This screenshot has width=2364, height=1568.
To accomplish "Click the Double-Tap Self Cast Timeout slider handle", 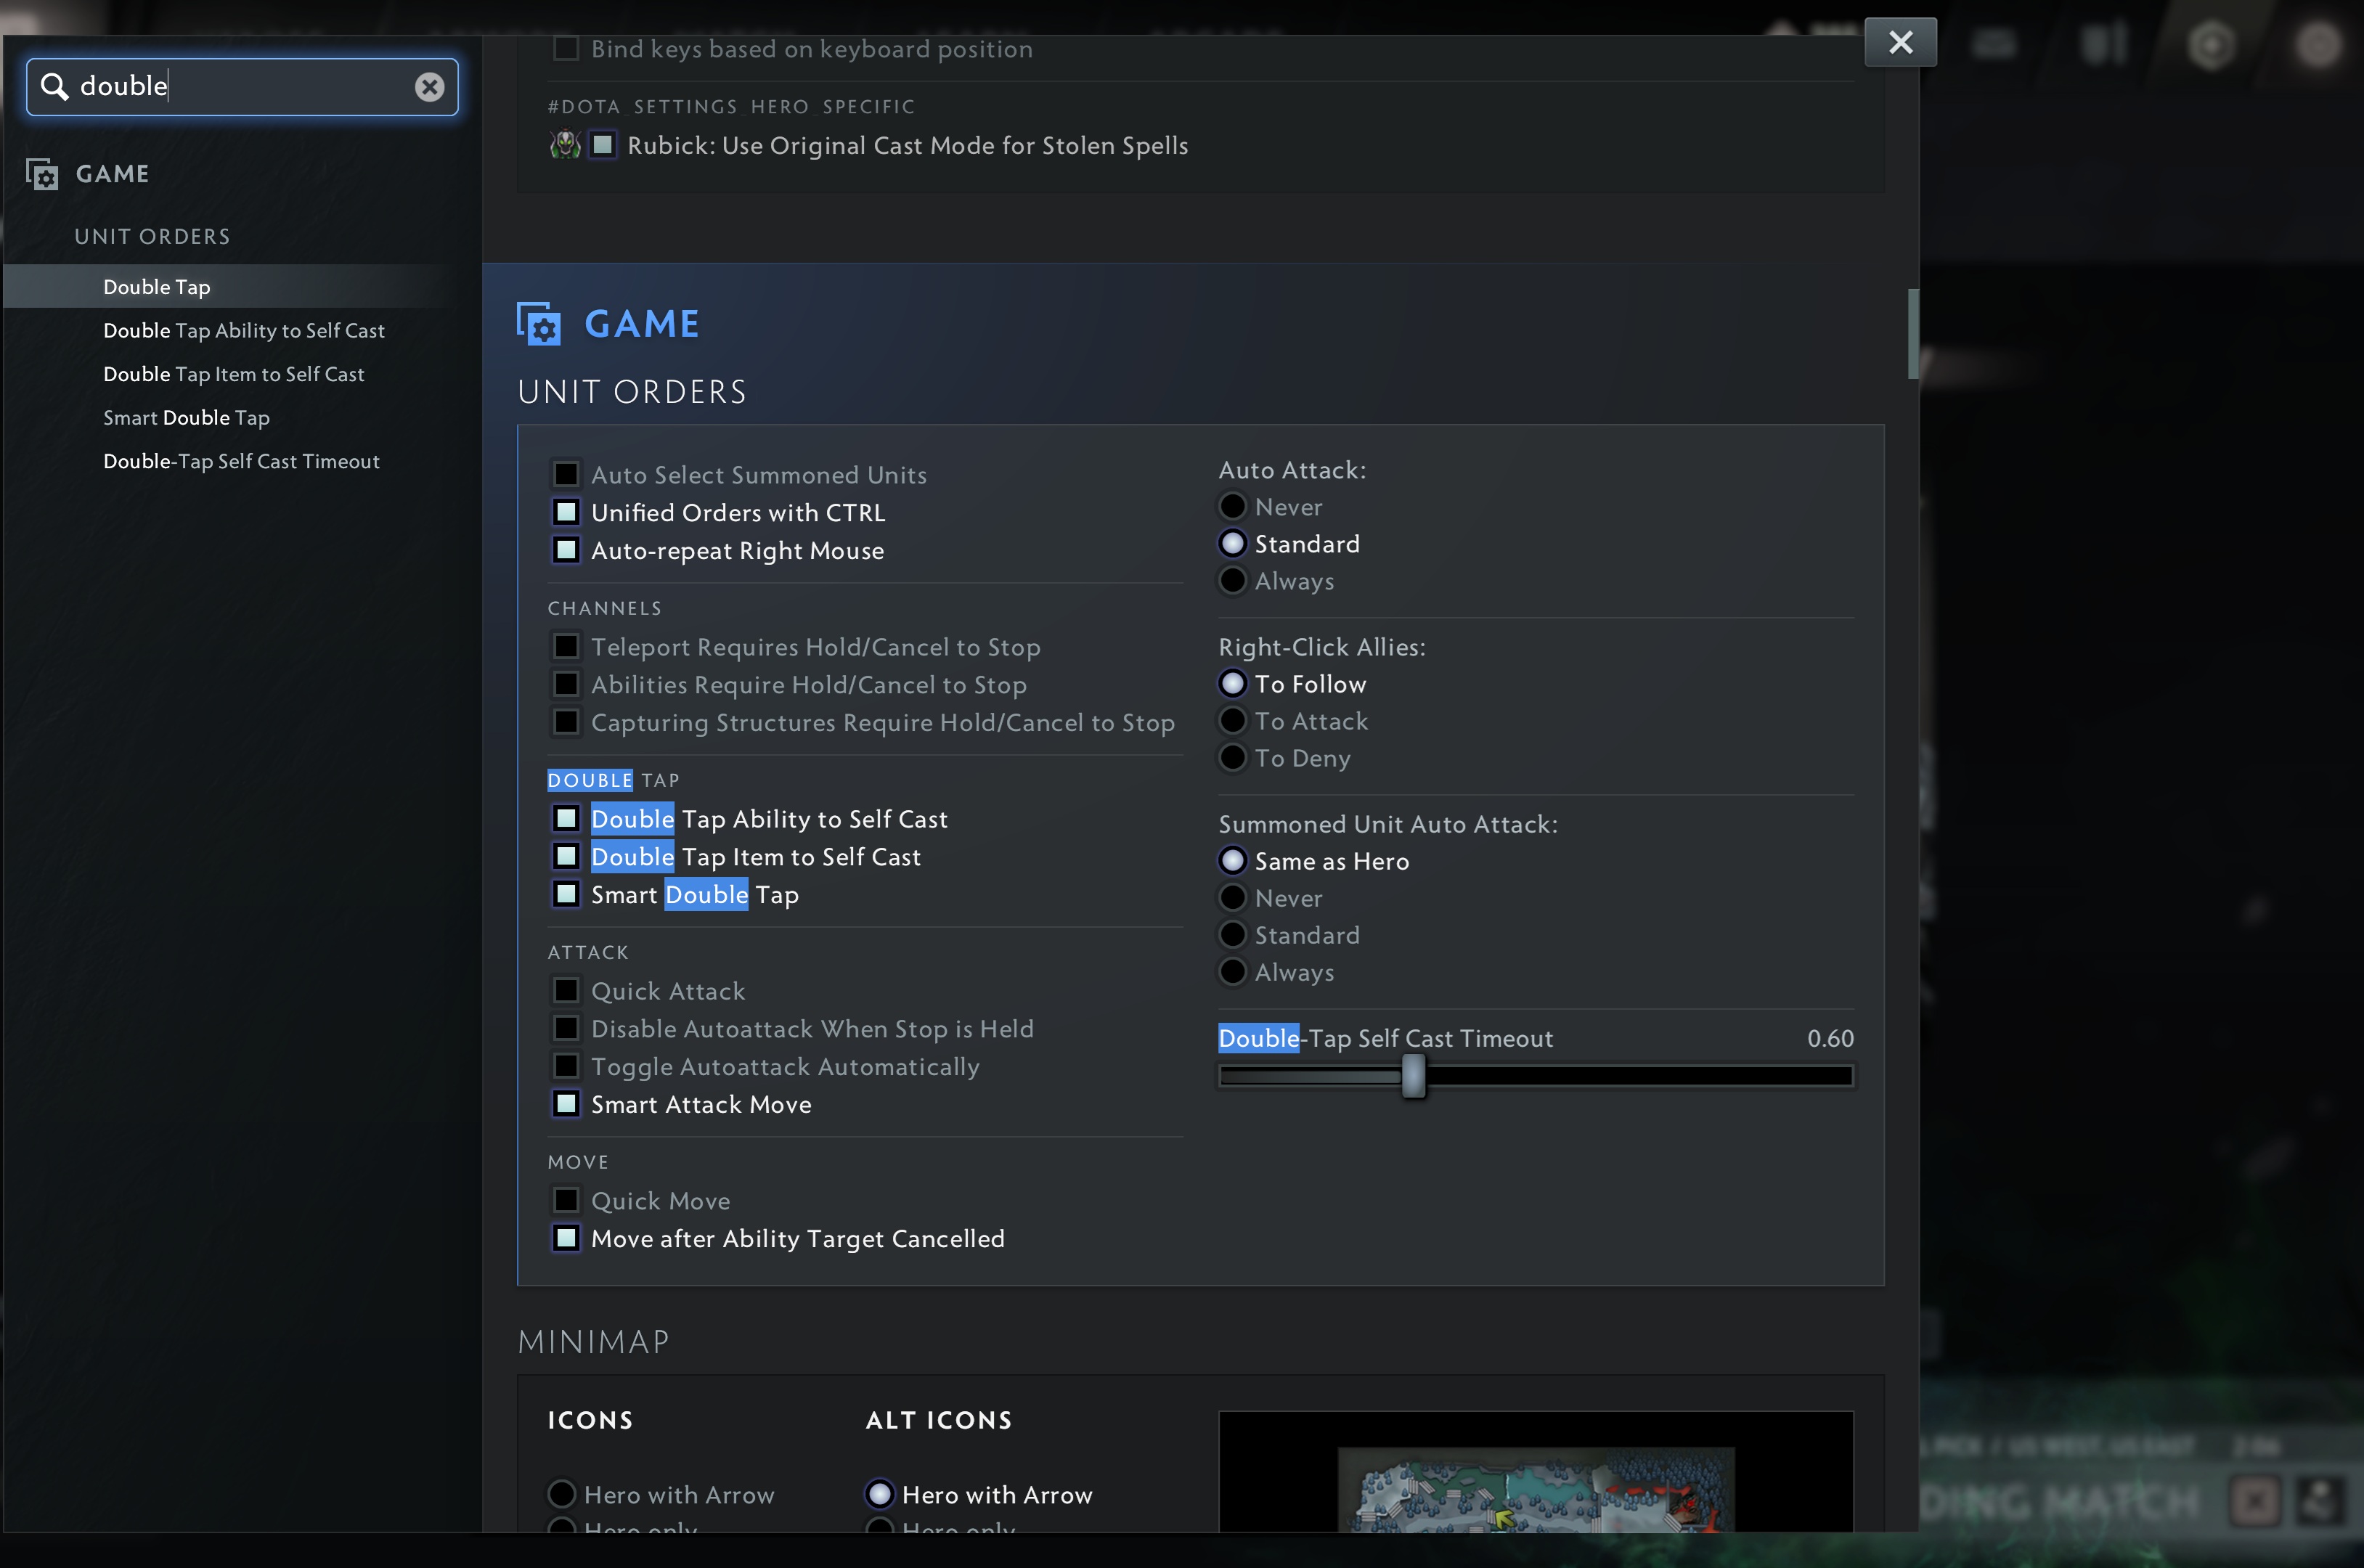I will coord(1413,1077).
